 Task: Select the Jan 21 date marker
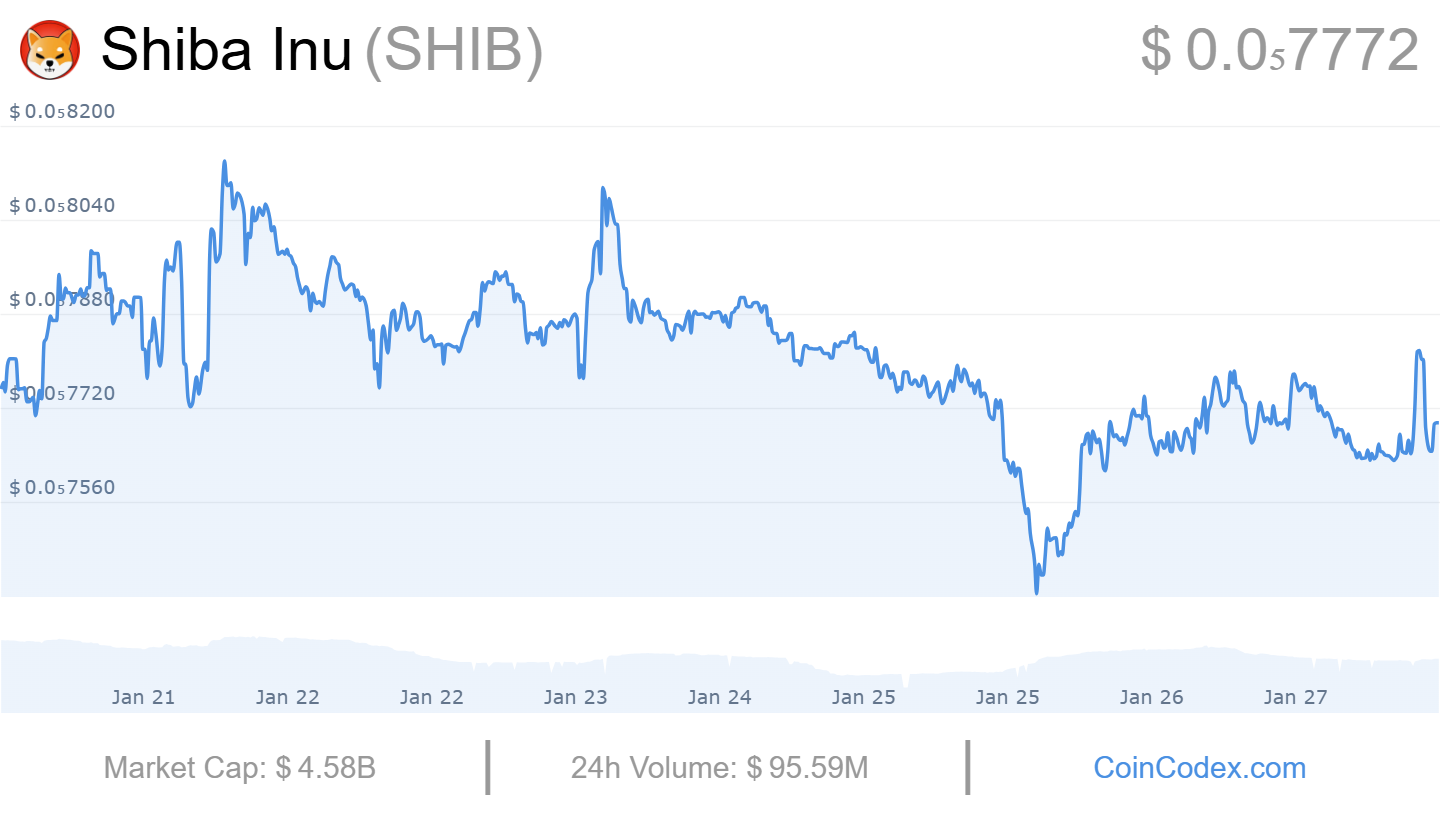[143, 697]
